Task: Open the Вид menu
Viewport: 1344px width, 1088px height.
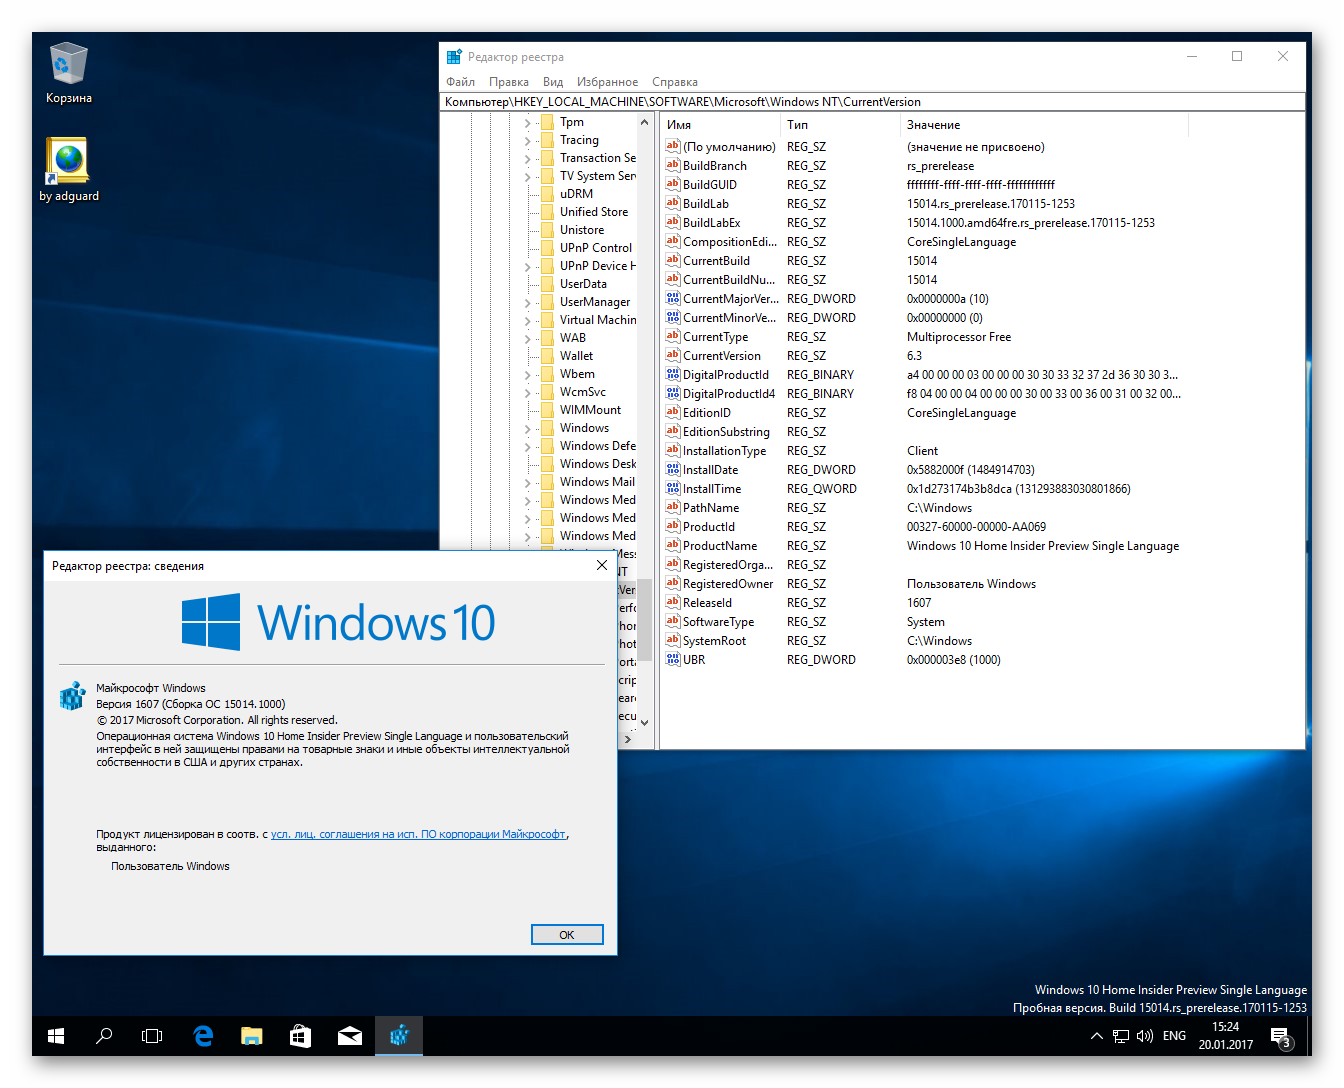Action: (553, 82)
